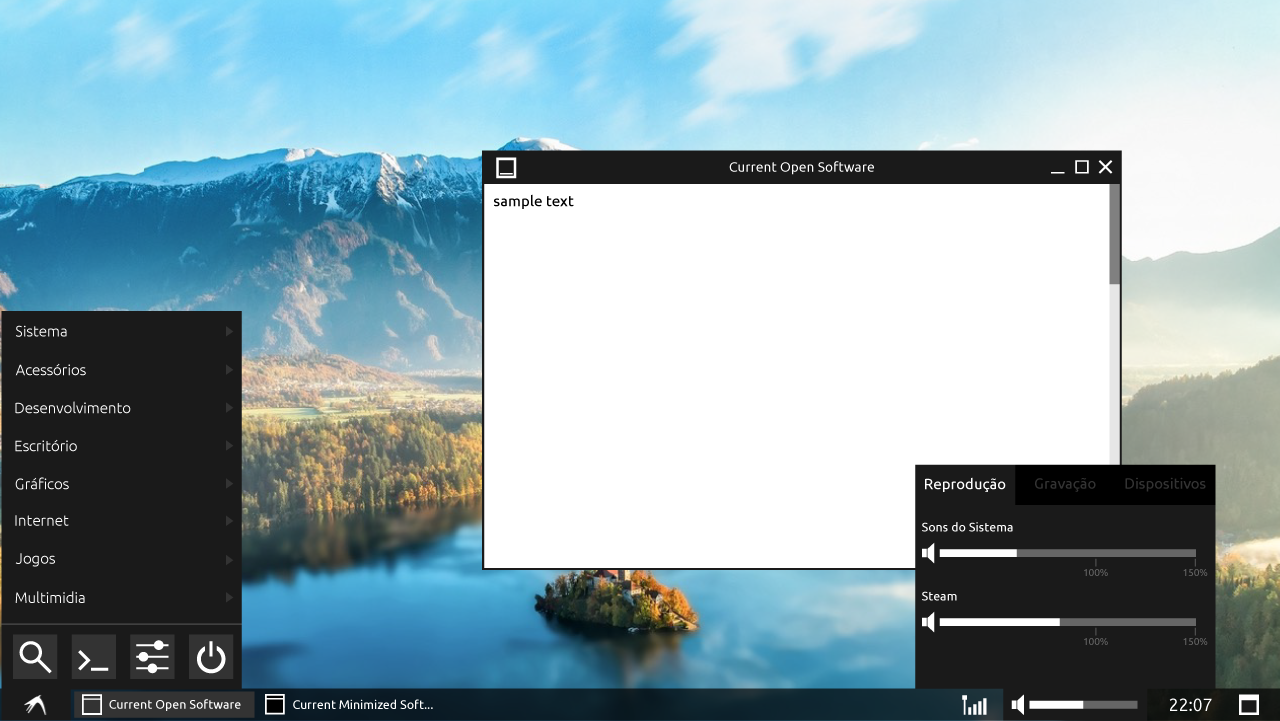Click the window's vertical scrollbar thumb
This screenshot has width=1280, height=721.
[1114, 234]
